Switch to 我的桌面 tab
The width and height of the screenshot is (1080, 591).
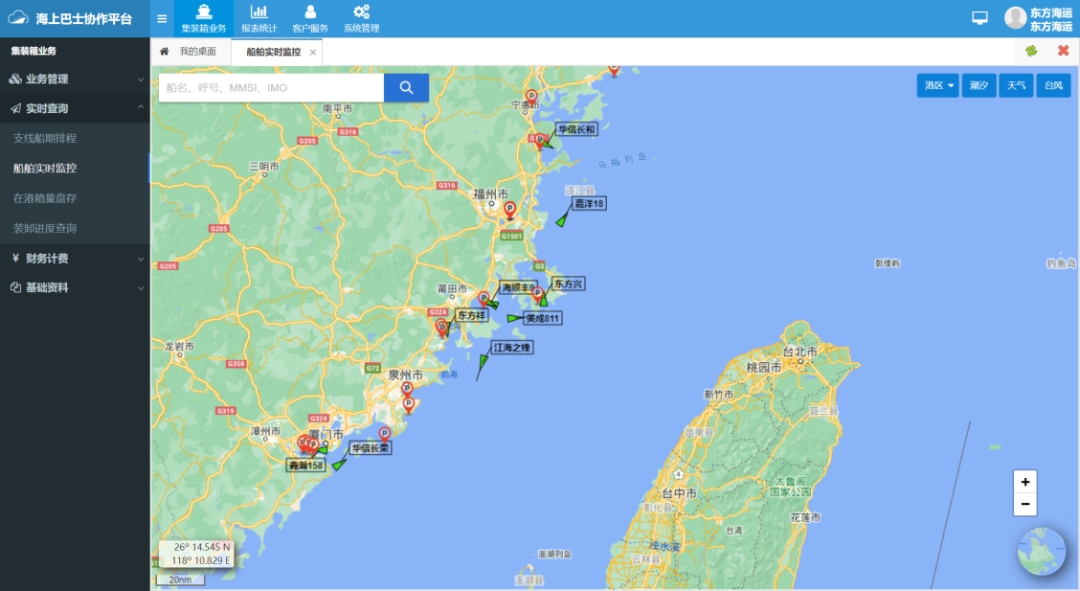coord(197,52)
